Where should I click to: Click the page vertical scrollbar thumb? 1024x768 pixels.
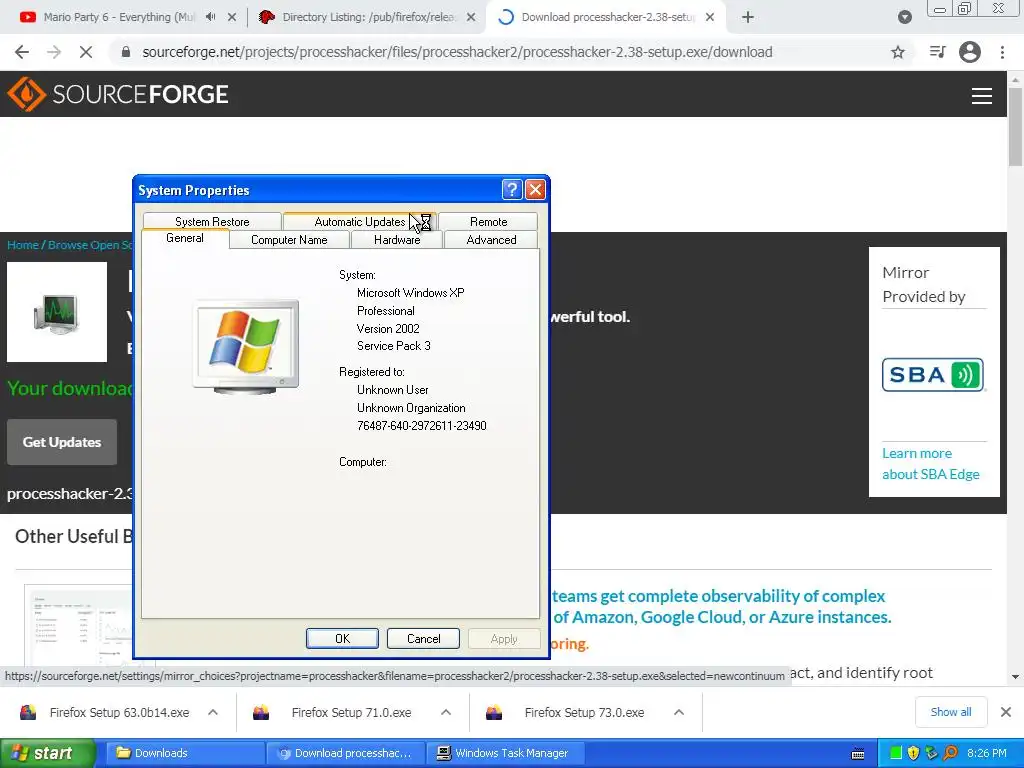[x=1015, y=127]
